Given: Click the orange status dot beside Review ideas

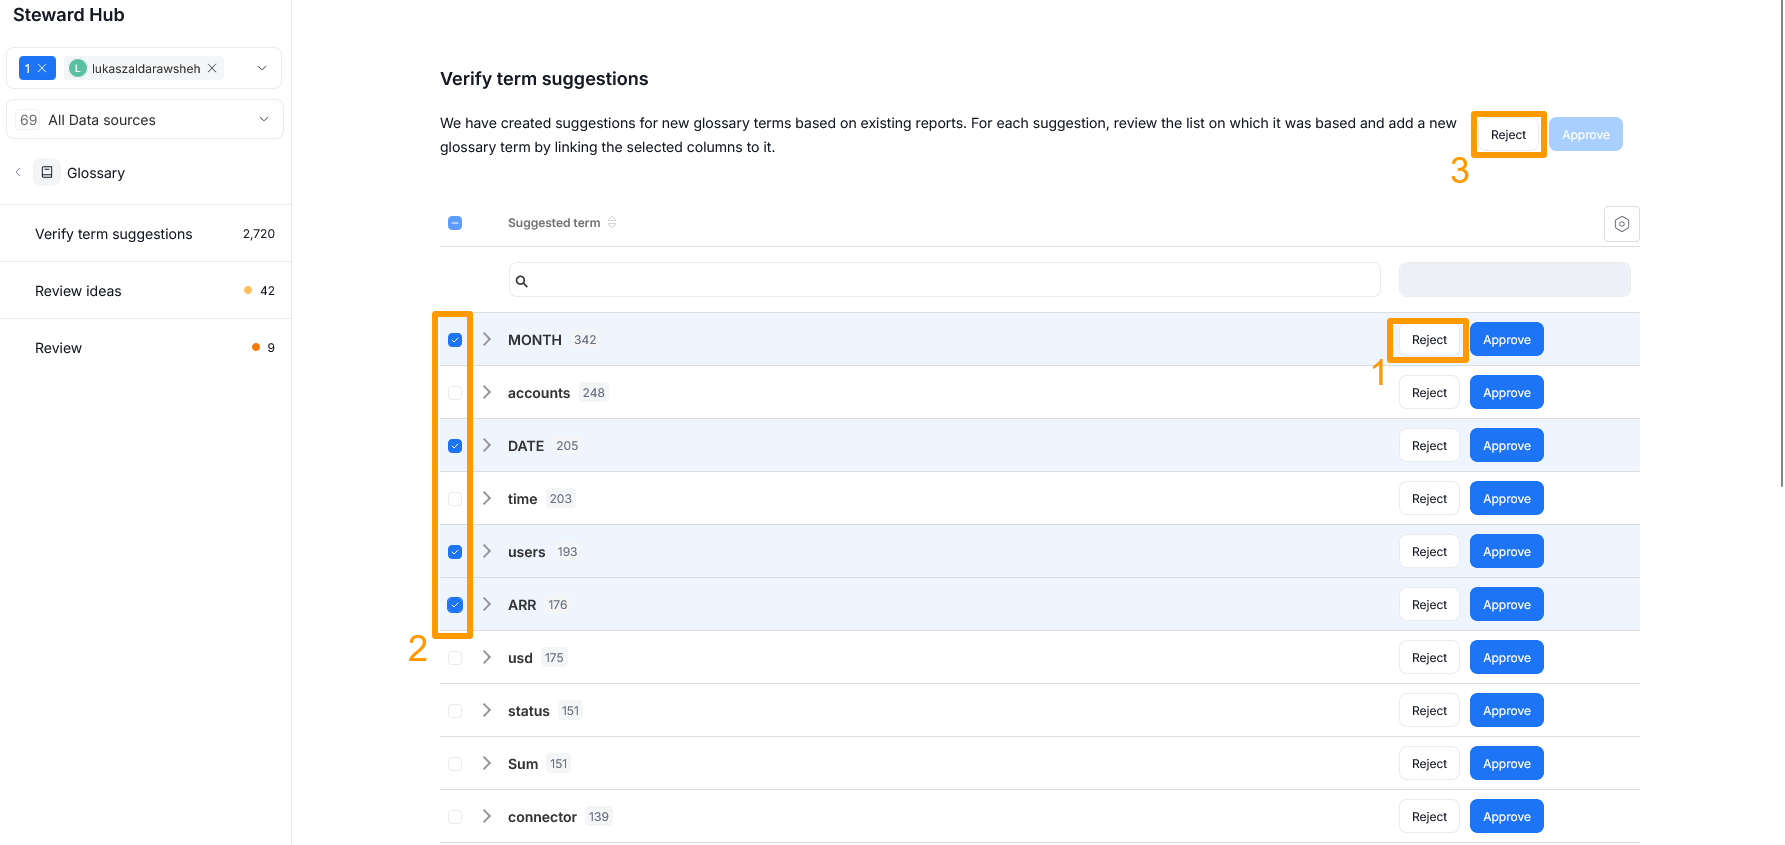Looking at the screenshot, I should [248, 290].
